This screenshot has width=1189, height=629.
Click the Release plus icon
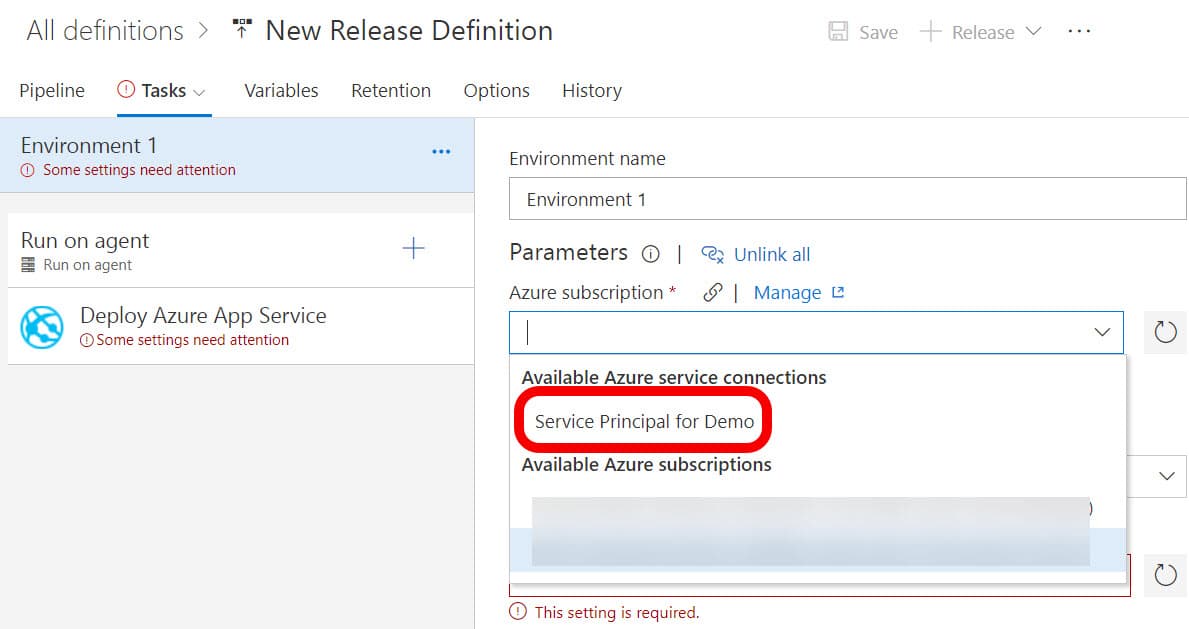pos(930,31)
